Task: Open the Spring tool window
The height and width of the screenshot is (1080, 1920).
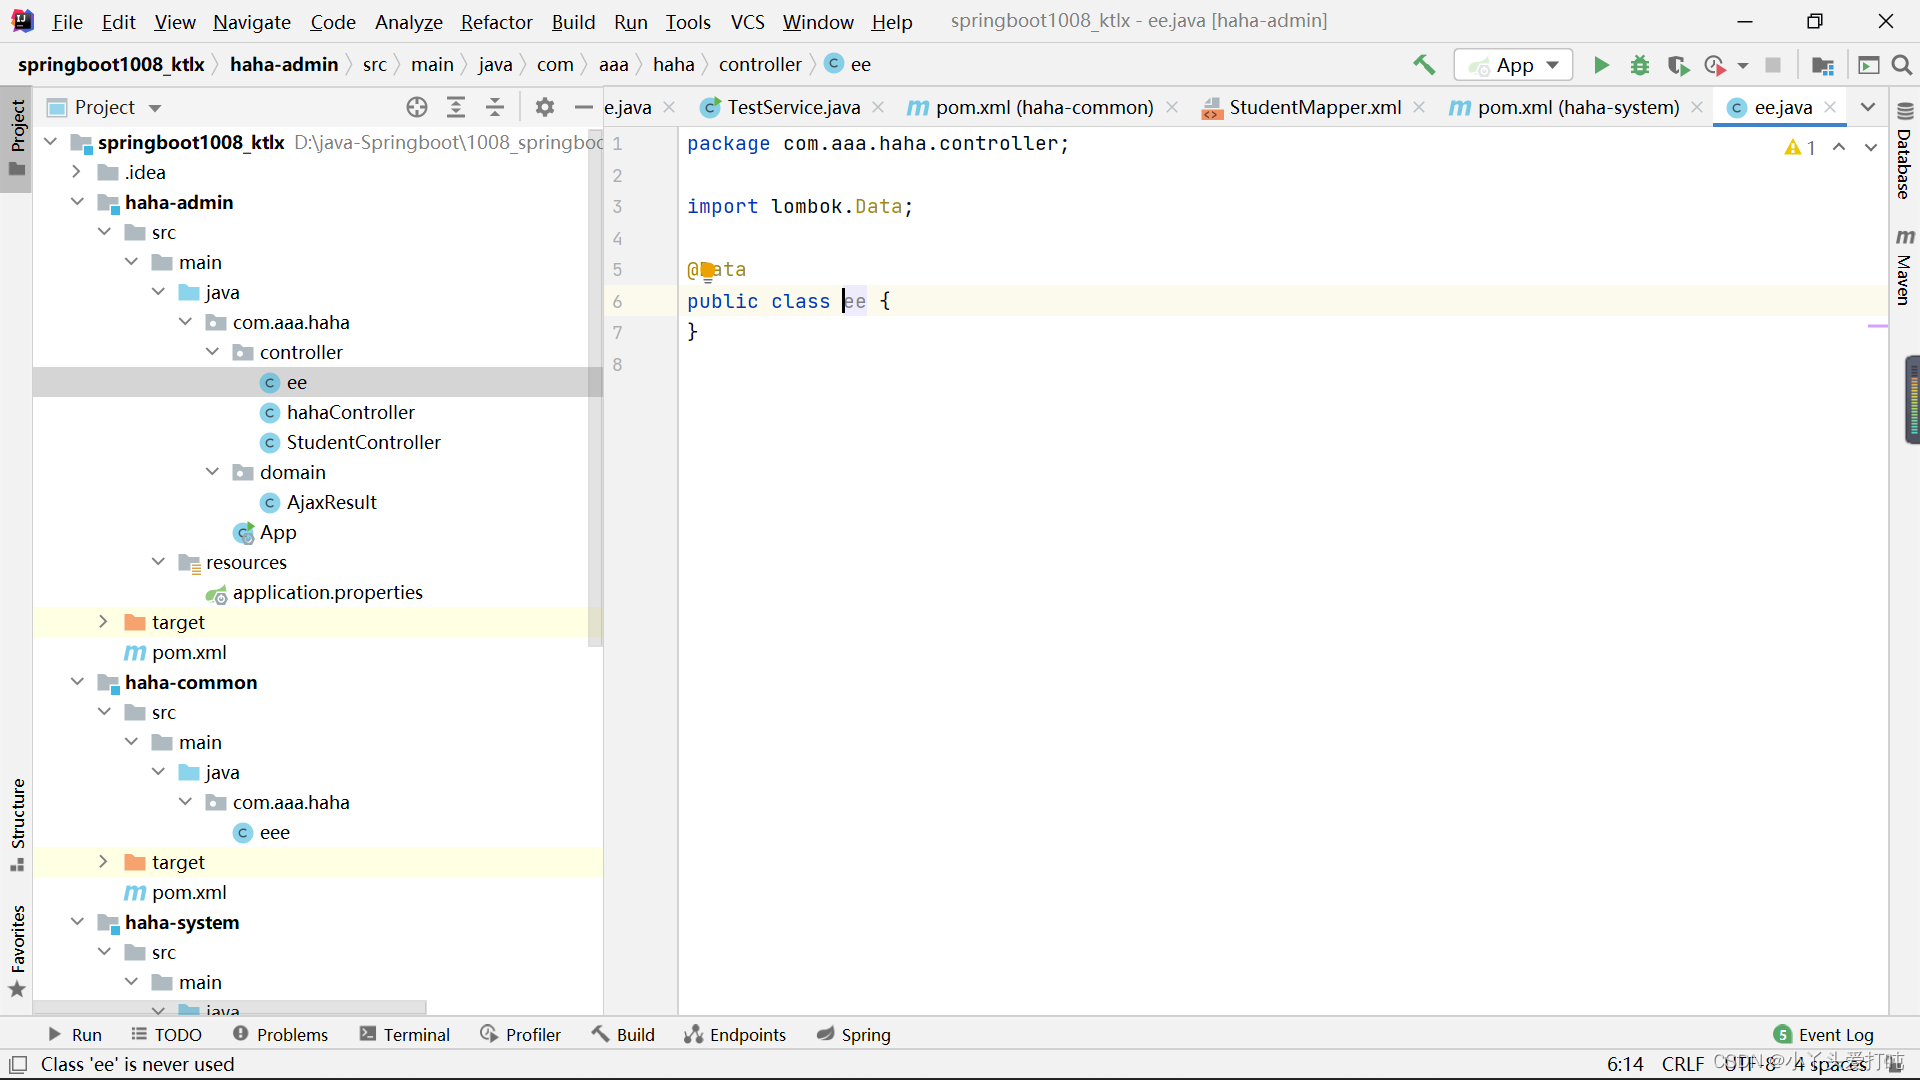Action: (854, 1035)
